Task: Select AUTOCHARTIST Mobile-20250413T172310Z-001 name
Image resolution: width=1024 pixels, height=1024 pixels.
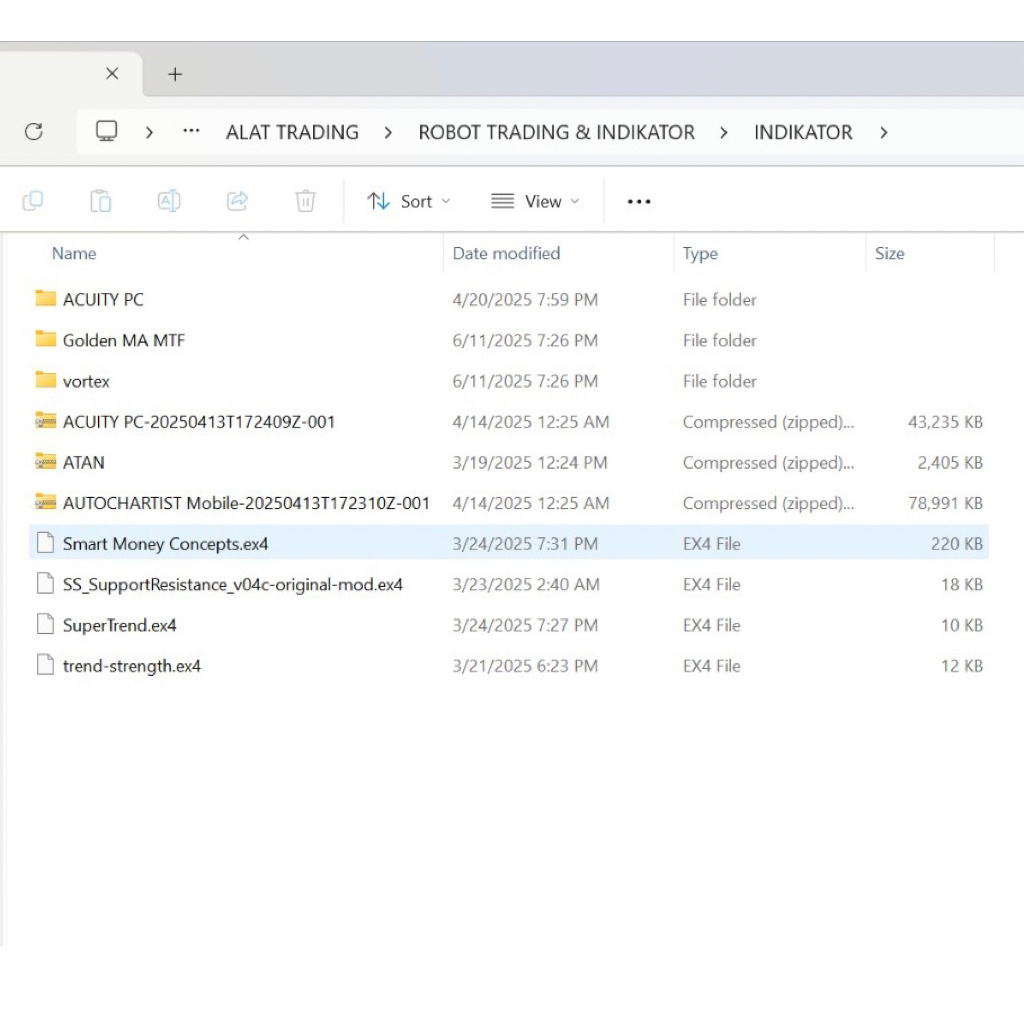Action: point(246,503)
